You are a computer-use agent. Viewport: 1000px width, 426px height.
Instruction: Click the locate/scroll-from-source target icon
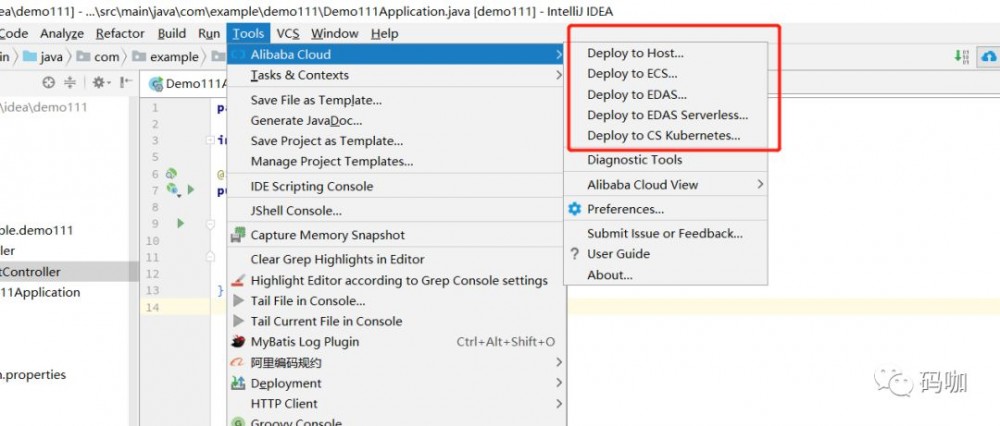[49, 82]
